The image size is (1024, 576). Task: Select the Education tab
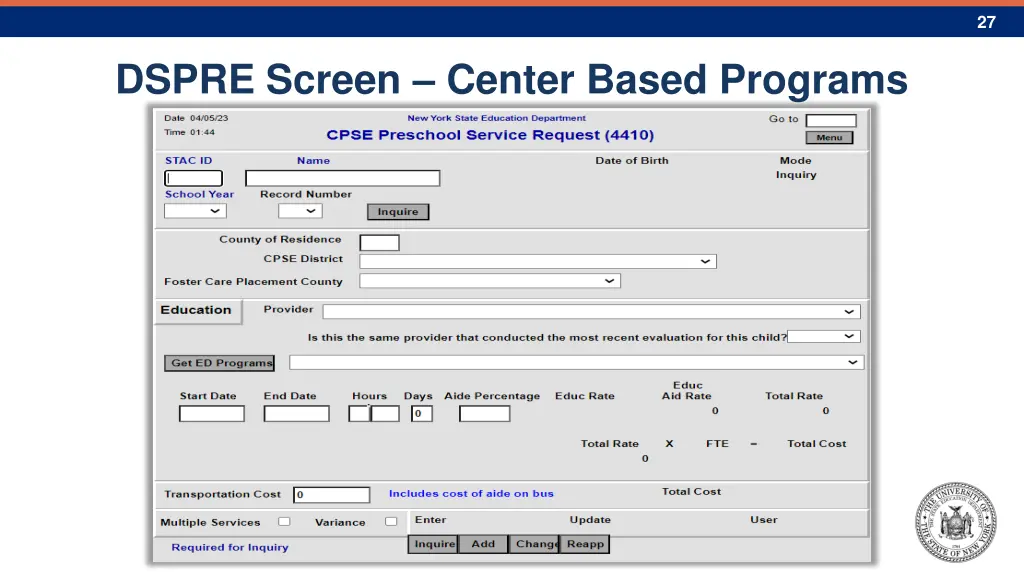[197, 310]
